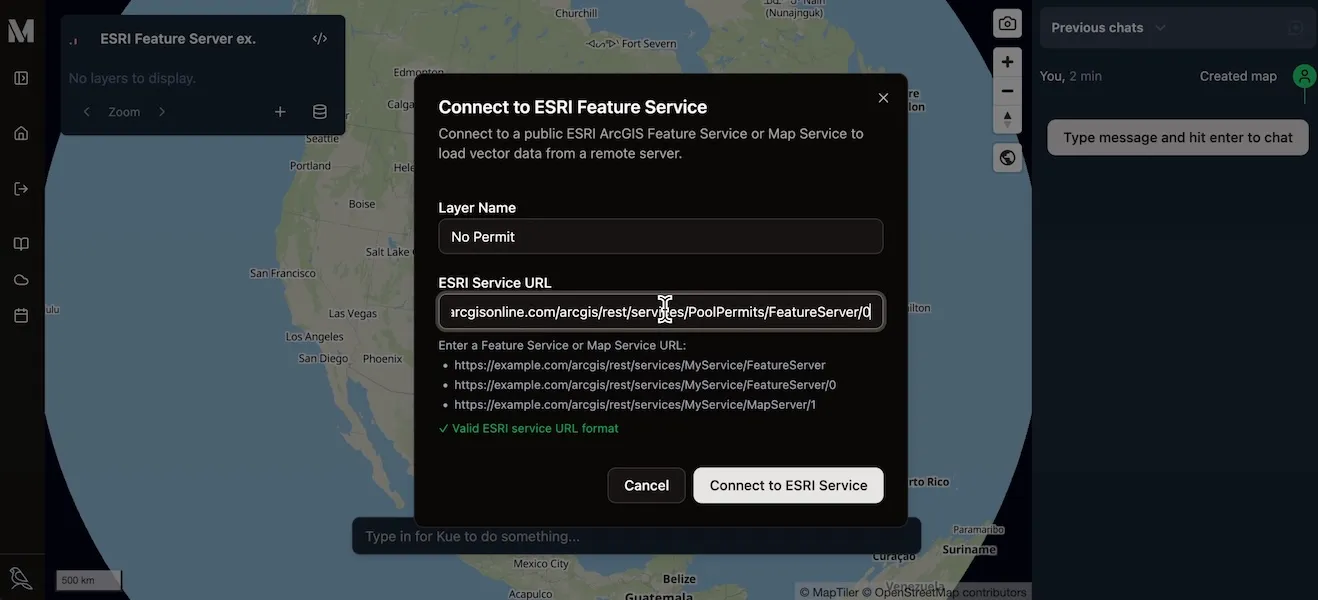
Task: Click the cloud icon in sidebar
Action: [x=21, y=280]
